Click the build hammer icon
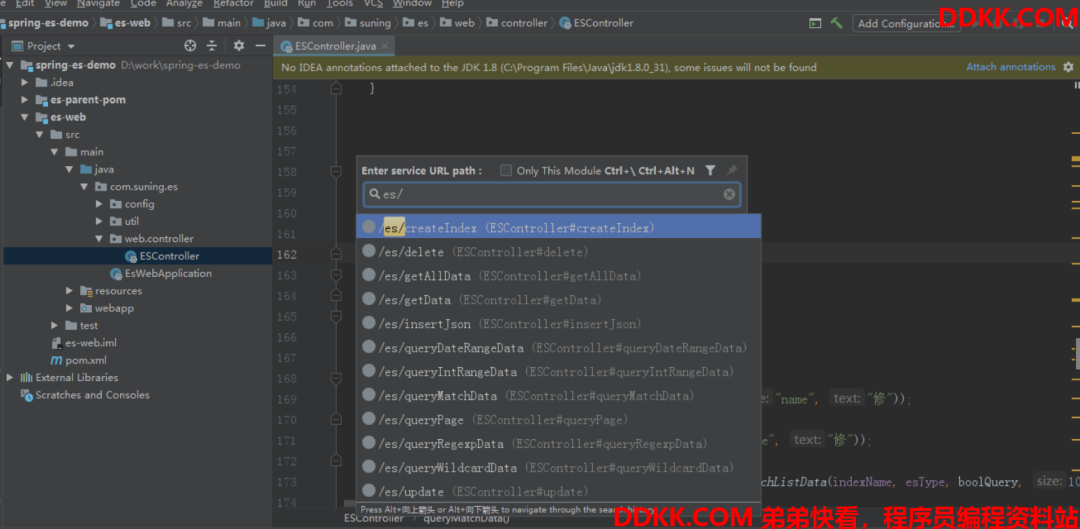Screen dimensions: 1080x529 pyautogui.click(x=836, y=23)
